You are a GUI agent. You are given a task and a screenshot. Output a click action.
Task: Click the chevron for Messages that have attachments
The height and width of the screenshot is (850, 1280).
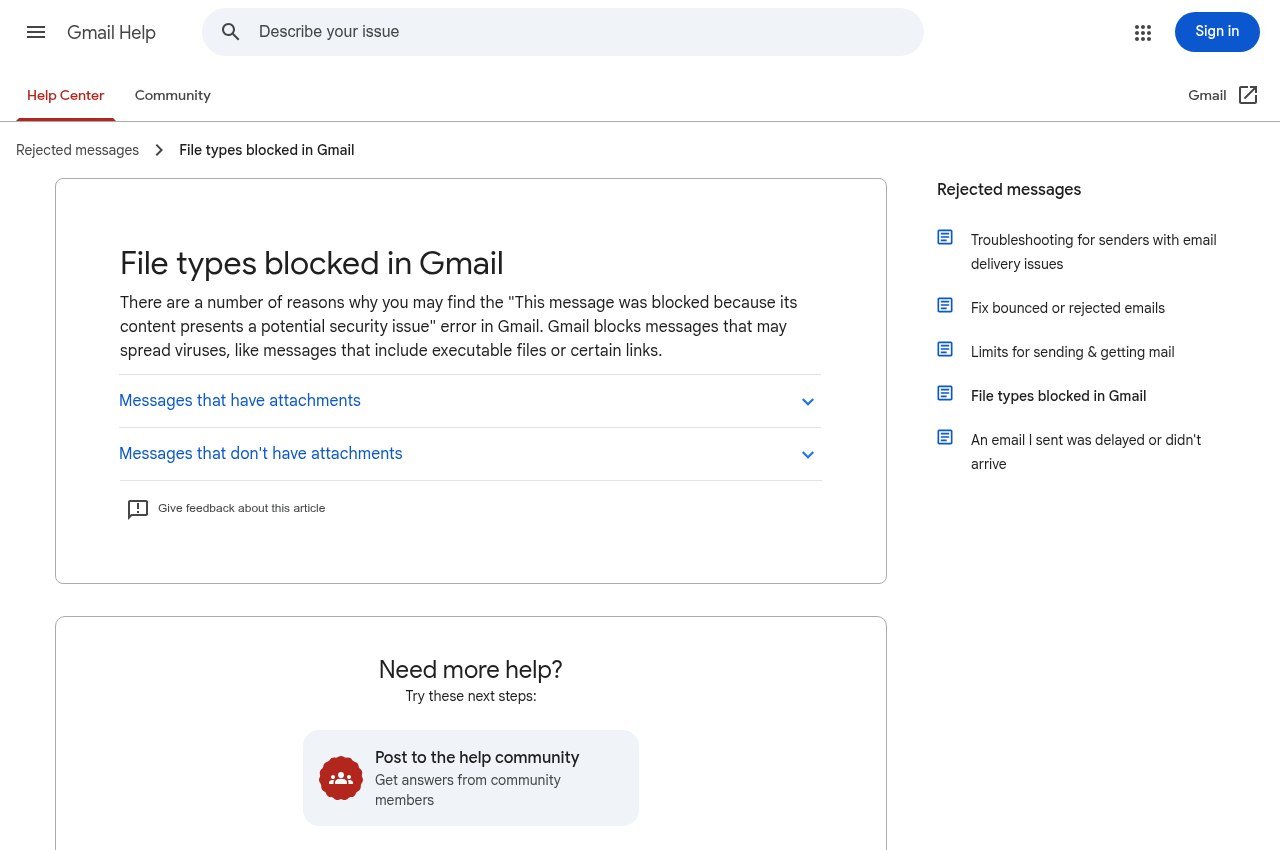click(808, 402)
